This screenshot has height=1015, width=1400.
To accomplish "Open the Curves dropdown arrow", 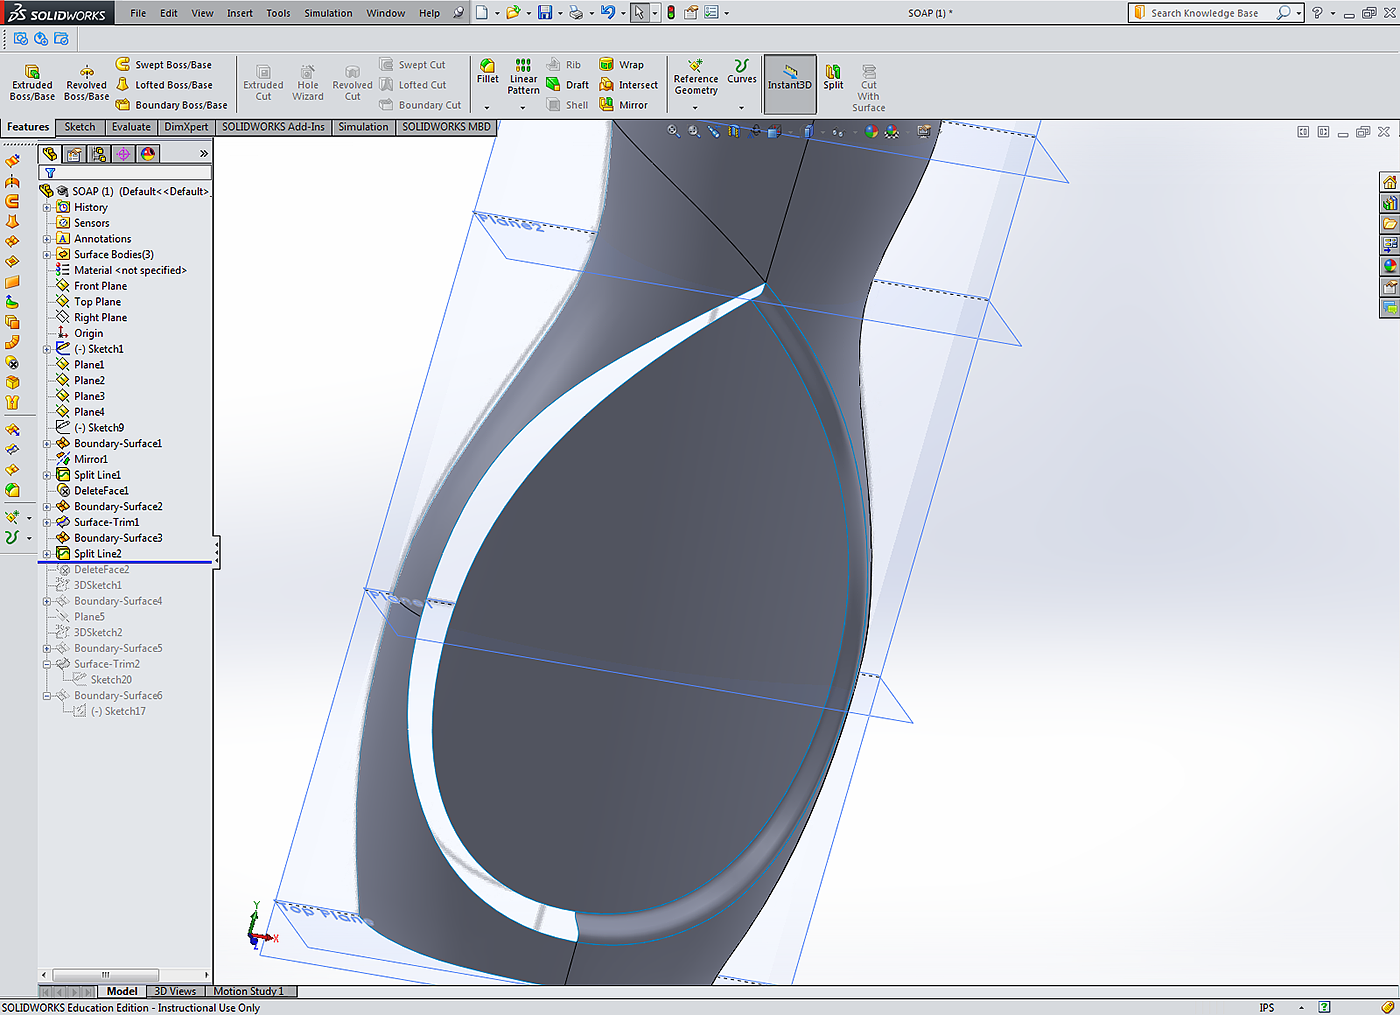I will pos(741,107).
